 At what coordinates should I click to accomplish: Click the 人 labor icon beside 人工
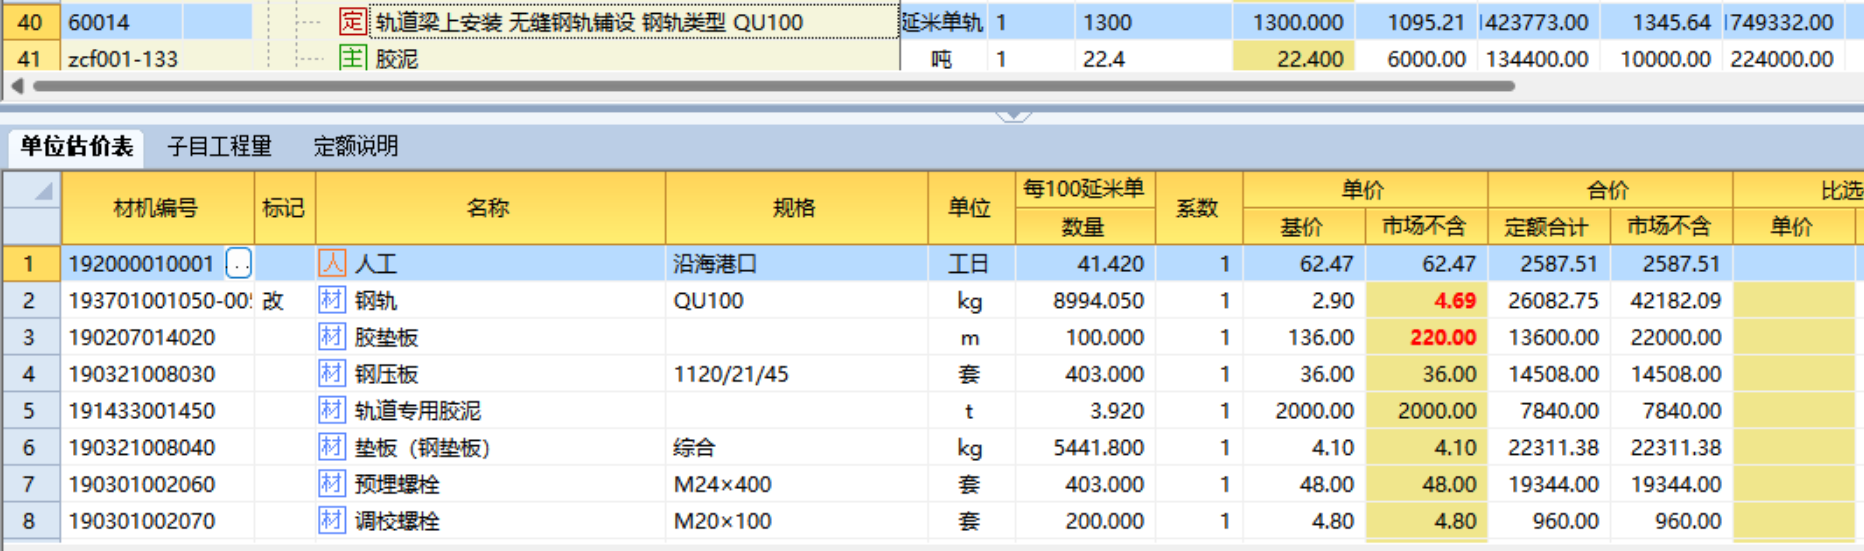[x=332, y=263]
